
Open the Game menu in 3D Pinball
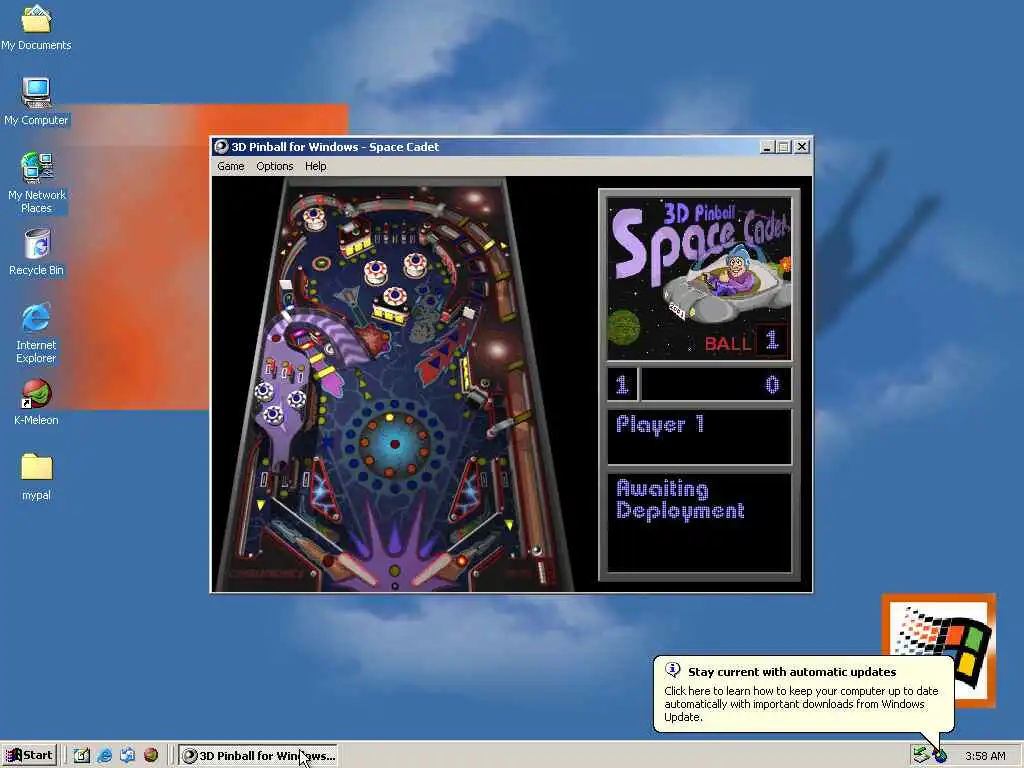[231, 166]
